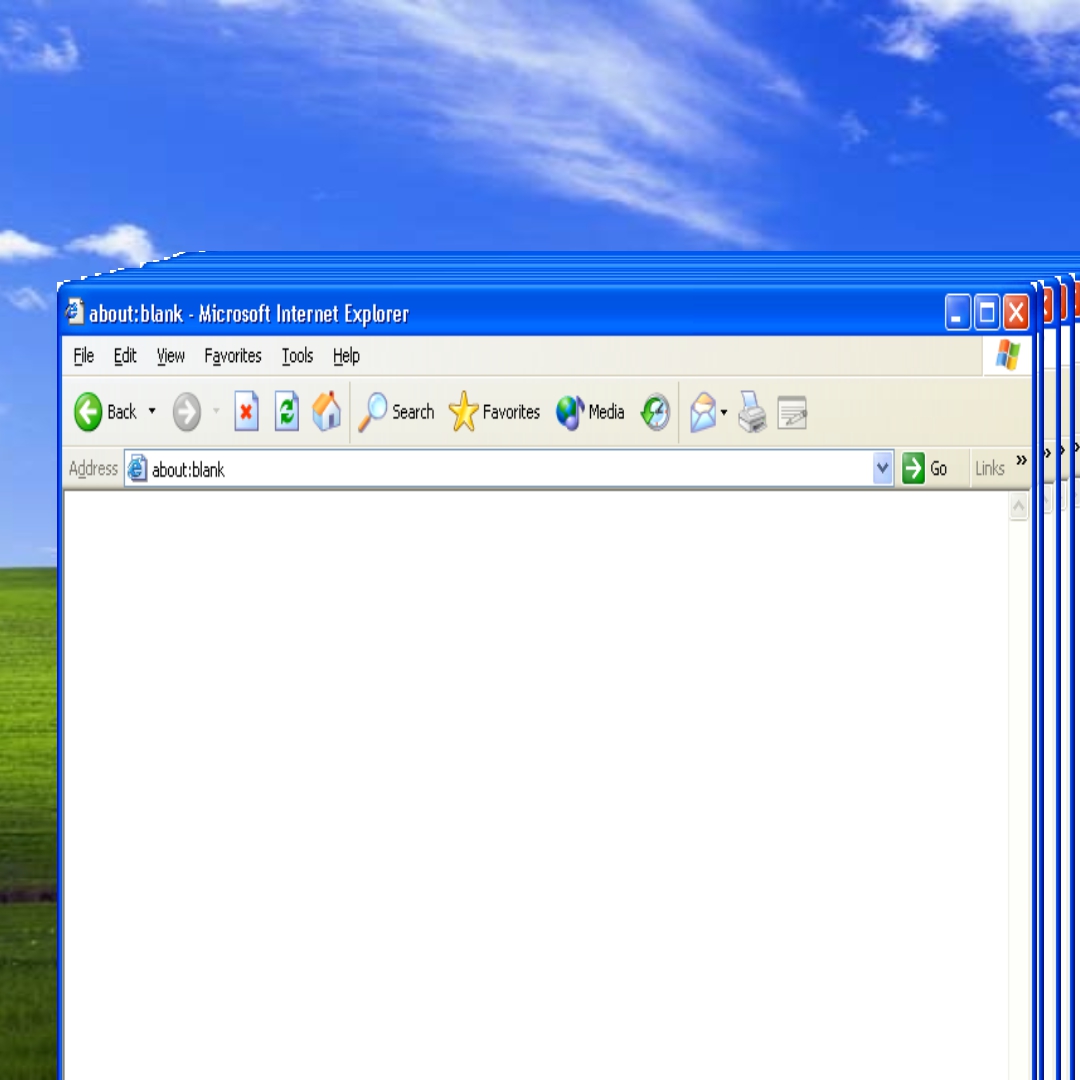Image resolution: width=1080 pixels, height=1080 pixels.
Task: Open the Edit menu
Action: 125,355
